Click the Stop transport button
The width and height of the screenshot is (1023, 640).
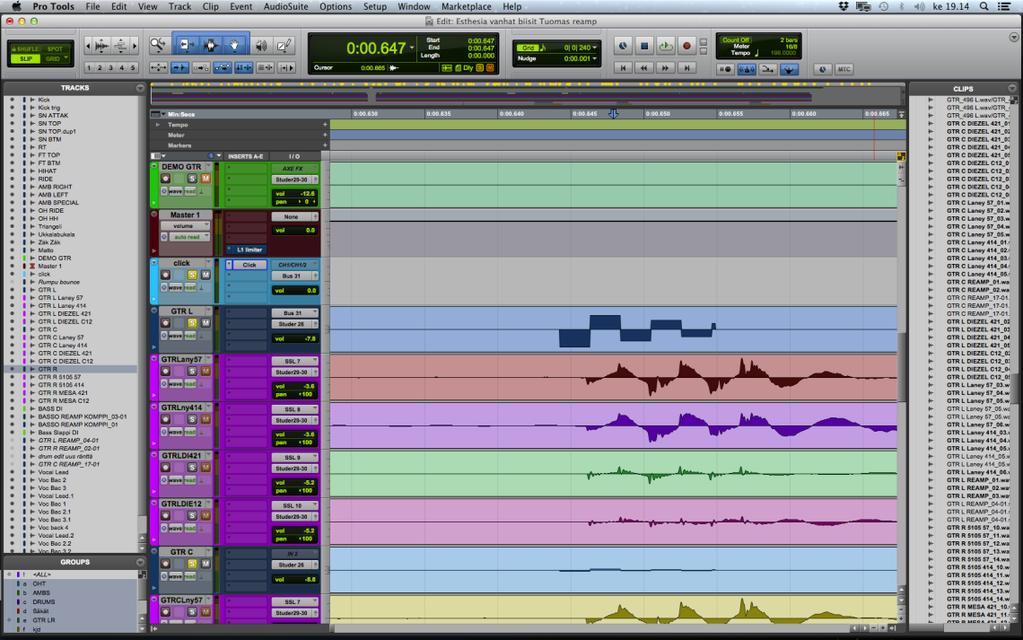(x=644, y=46)
